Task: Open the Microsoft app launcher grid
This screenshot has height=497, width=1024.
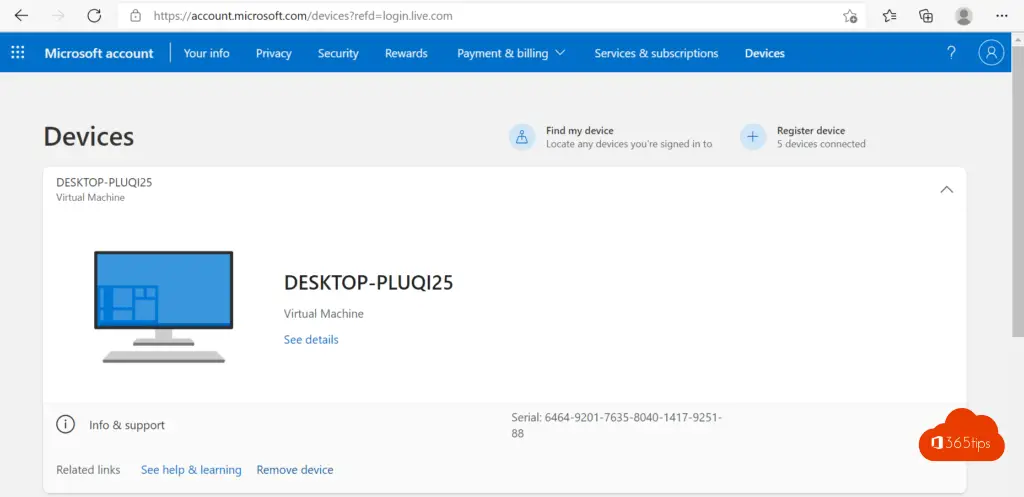Action: coord(18,53)
